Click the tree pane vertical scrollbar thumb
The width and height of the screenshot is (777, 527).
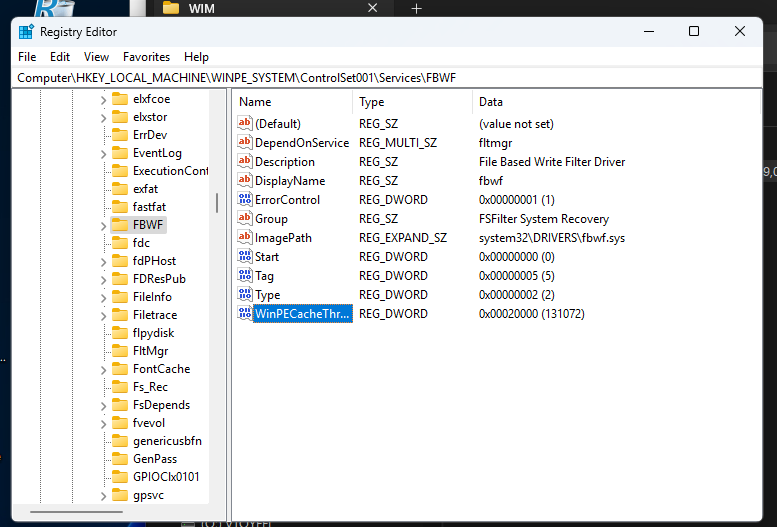tap(217, 203)
